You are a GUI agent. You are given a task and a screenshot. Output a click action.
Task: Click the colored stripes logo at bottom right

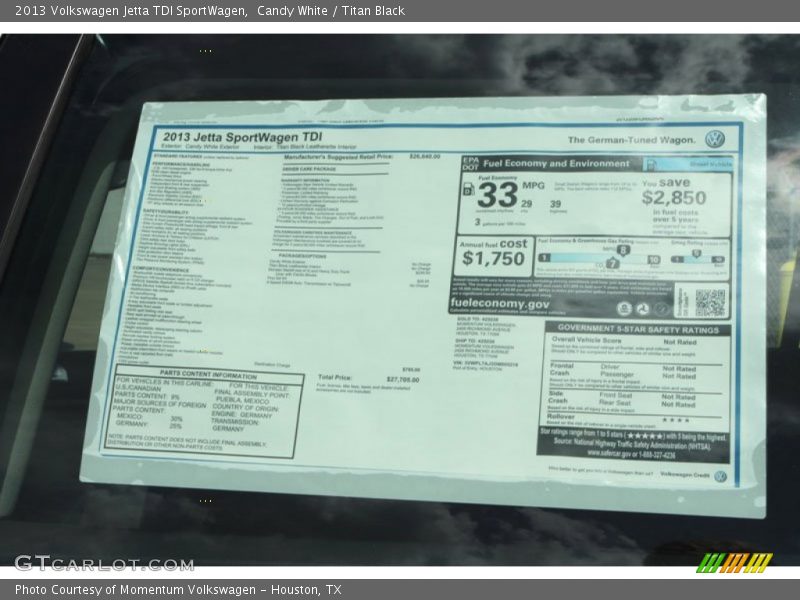(734, 562)
